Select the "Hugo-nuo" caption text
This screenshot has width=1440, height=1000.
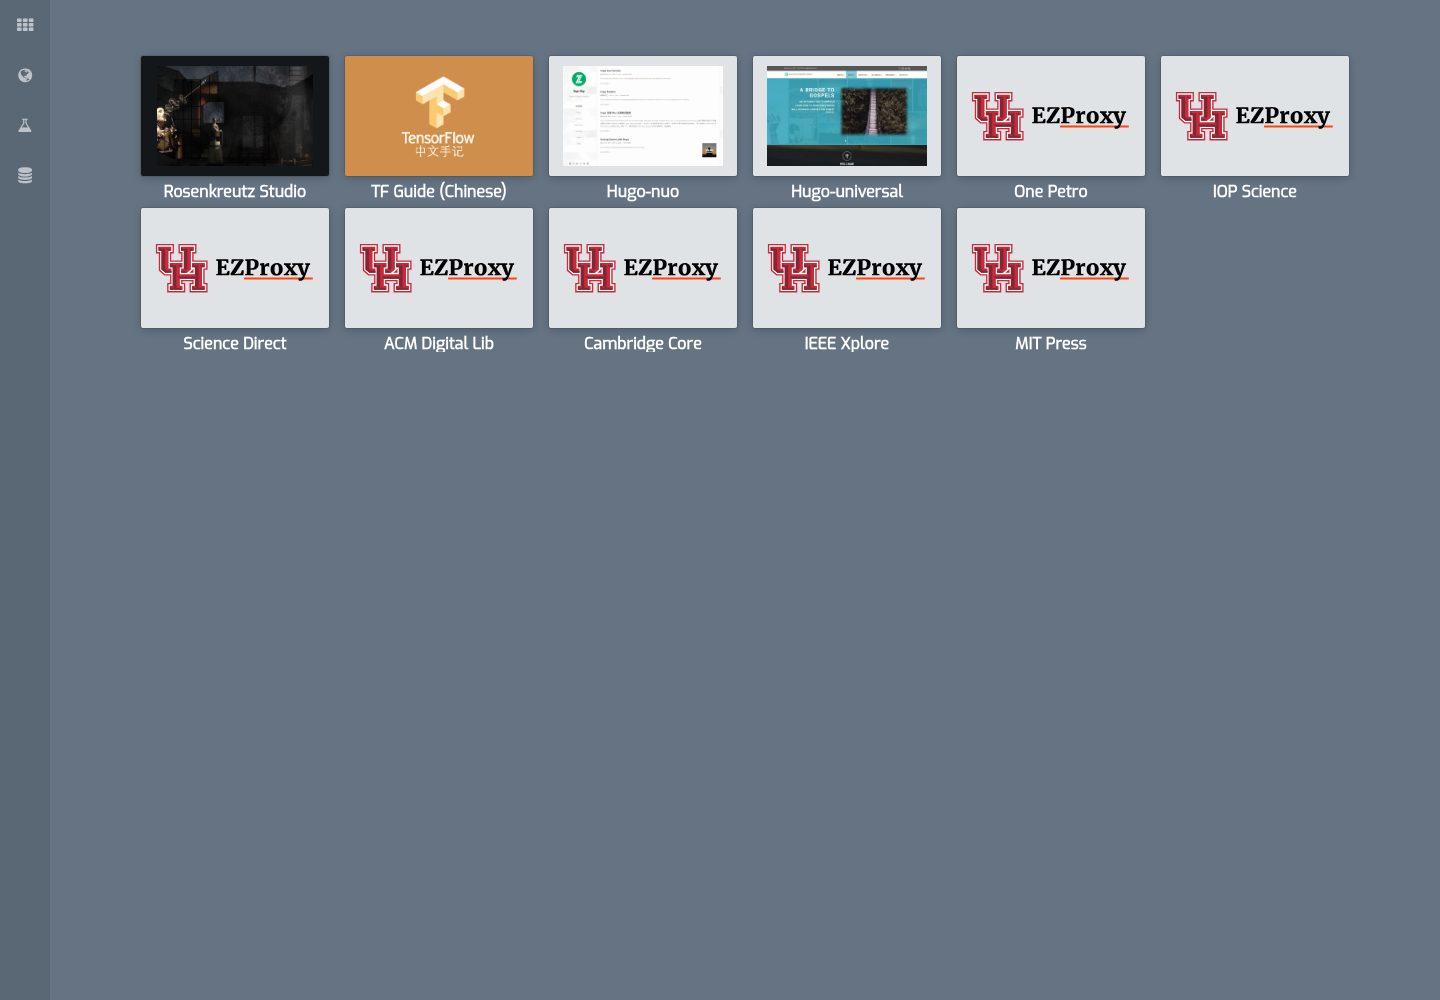click(x=643, y=191)
